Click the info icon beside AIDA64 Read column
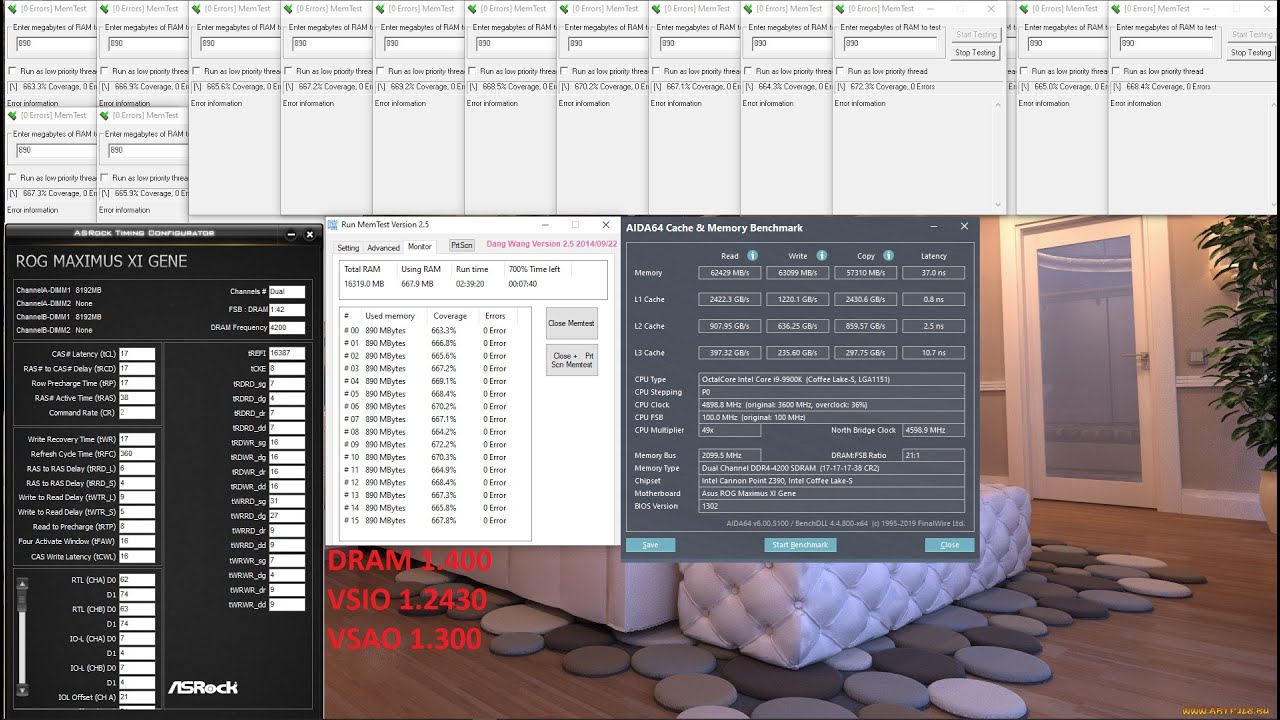 pyautogui.click(x=753, y=256)
